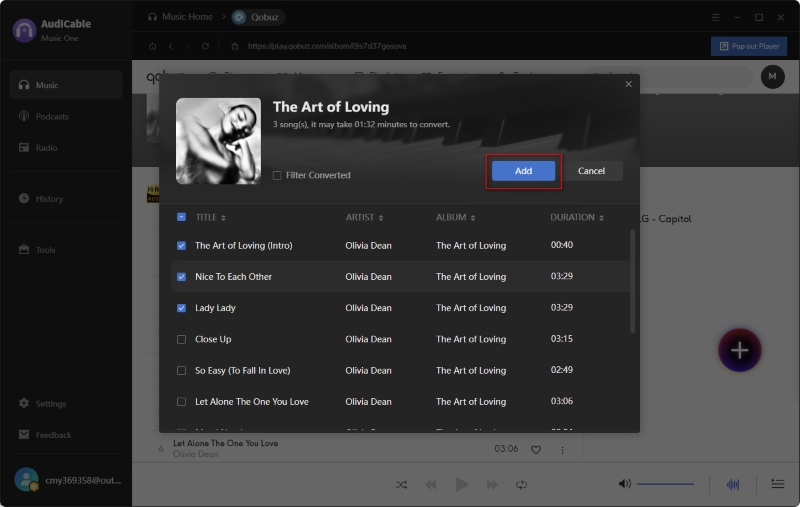Sort the list by ALBUM
Screen dimensions: 800x507
pyautogui.click(x=455, y=217)
